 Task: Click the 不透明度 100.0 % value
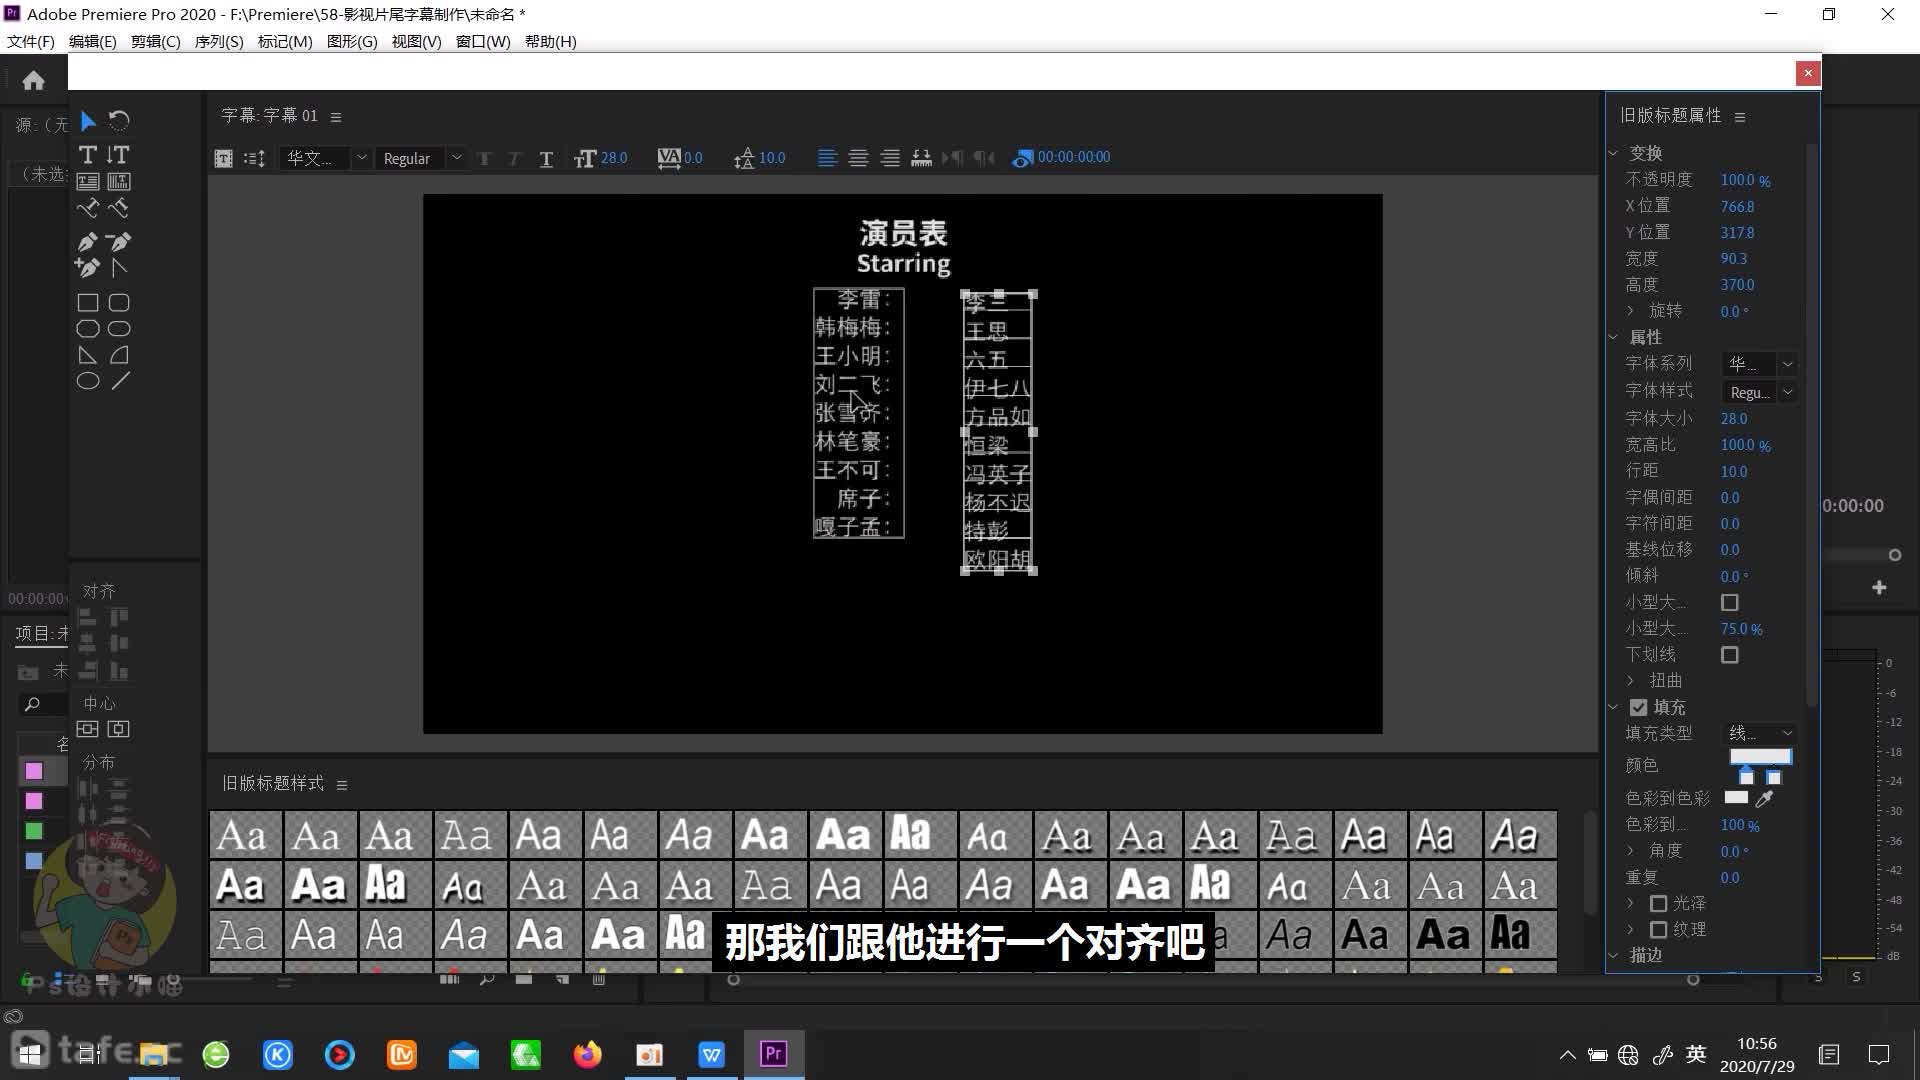(1745, 180)
